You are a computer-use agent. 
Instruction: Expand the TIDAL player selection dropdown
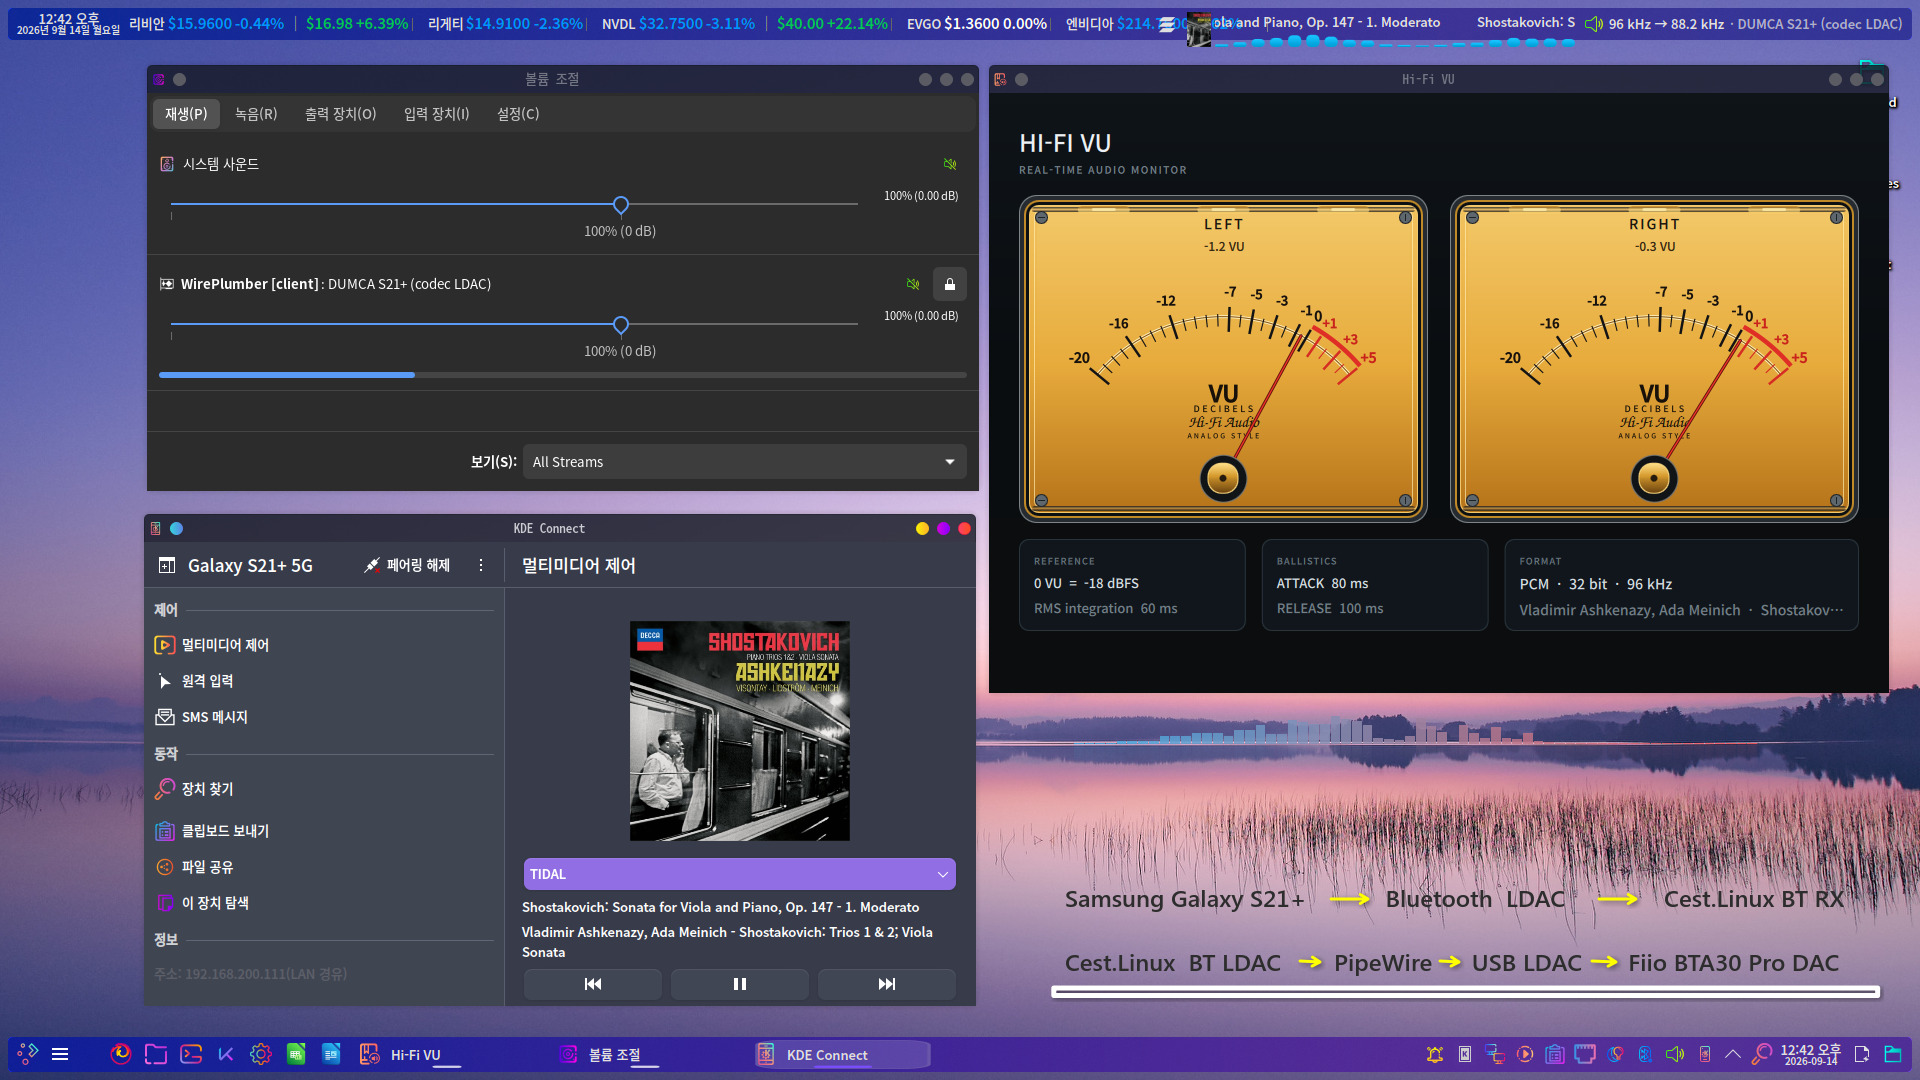740,874
